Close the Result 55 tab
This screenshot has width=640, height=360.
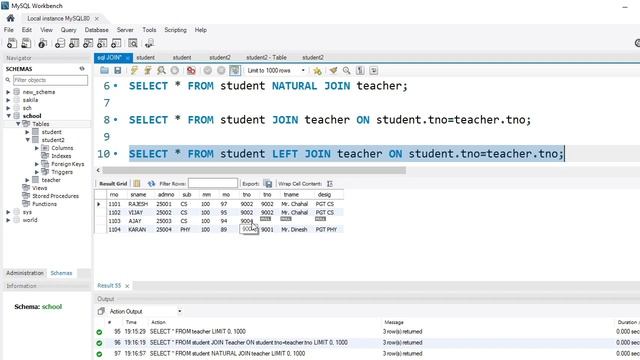point(127,286)
